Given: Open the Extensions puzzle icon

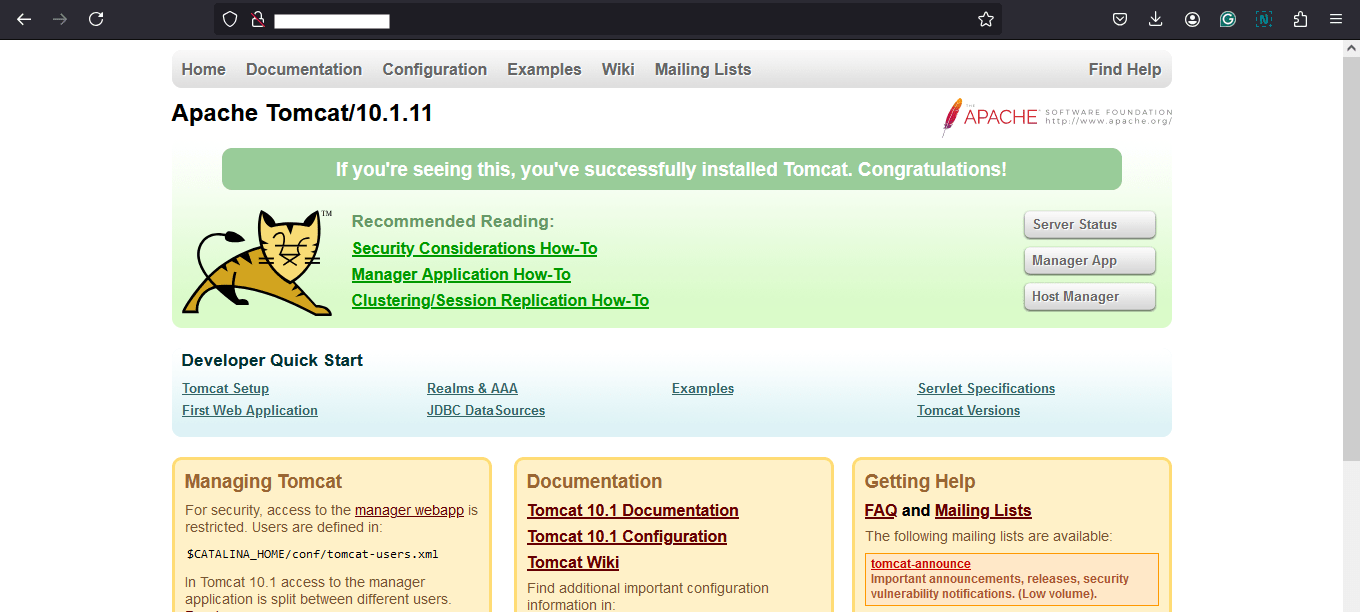Looking at the screenshot, I should click(x=1300, y=19).
